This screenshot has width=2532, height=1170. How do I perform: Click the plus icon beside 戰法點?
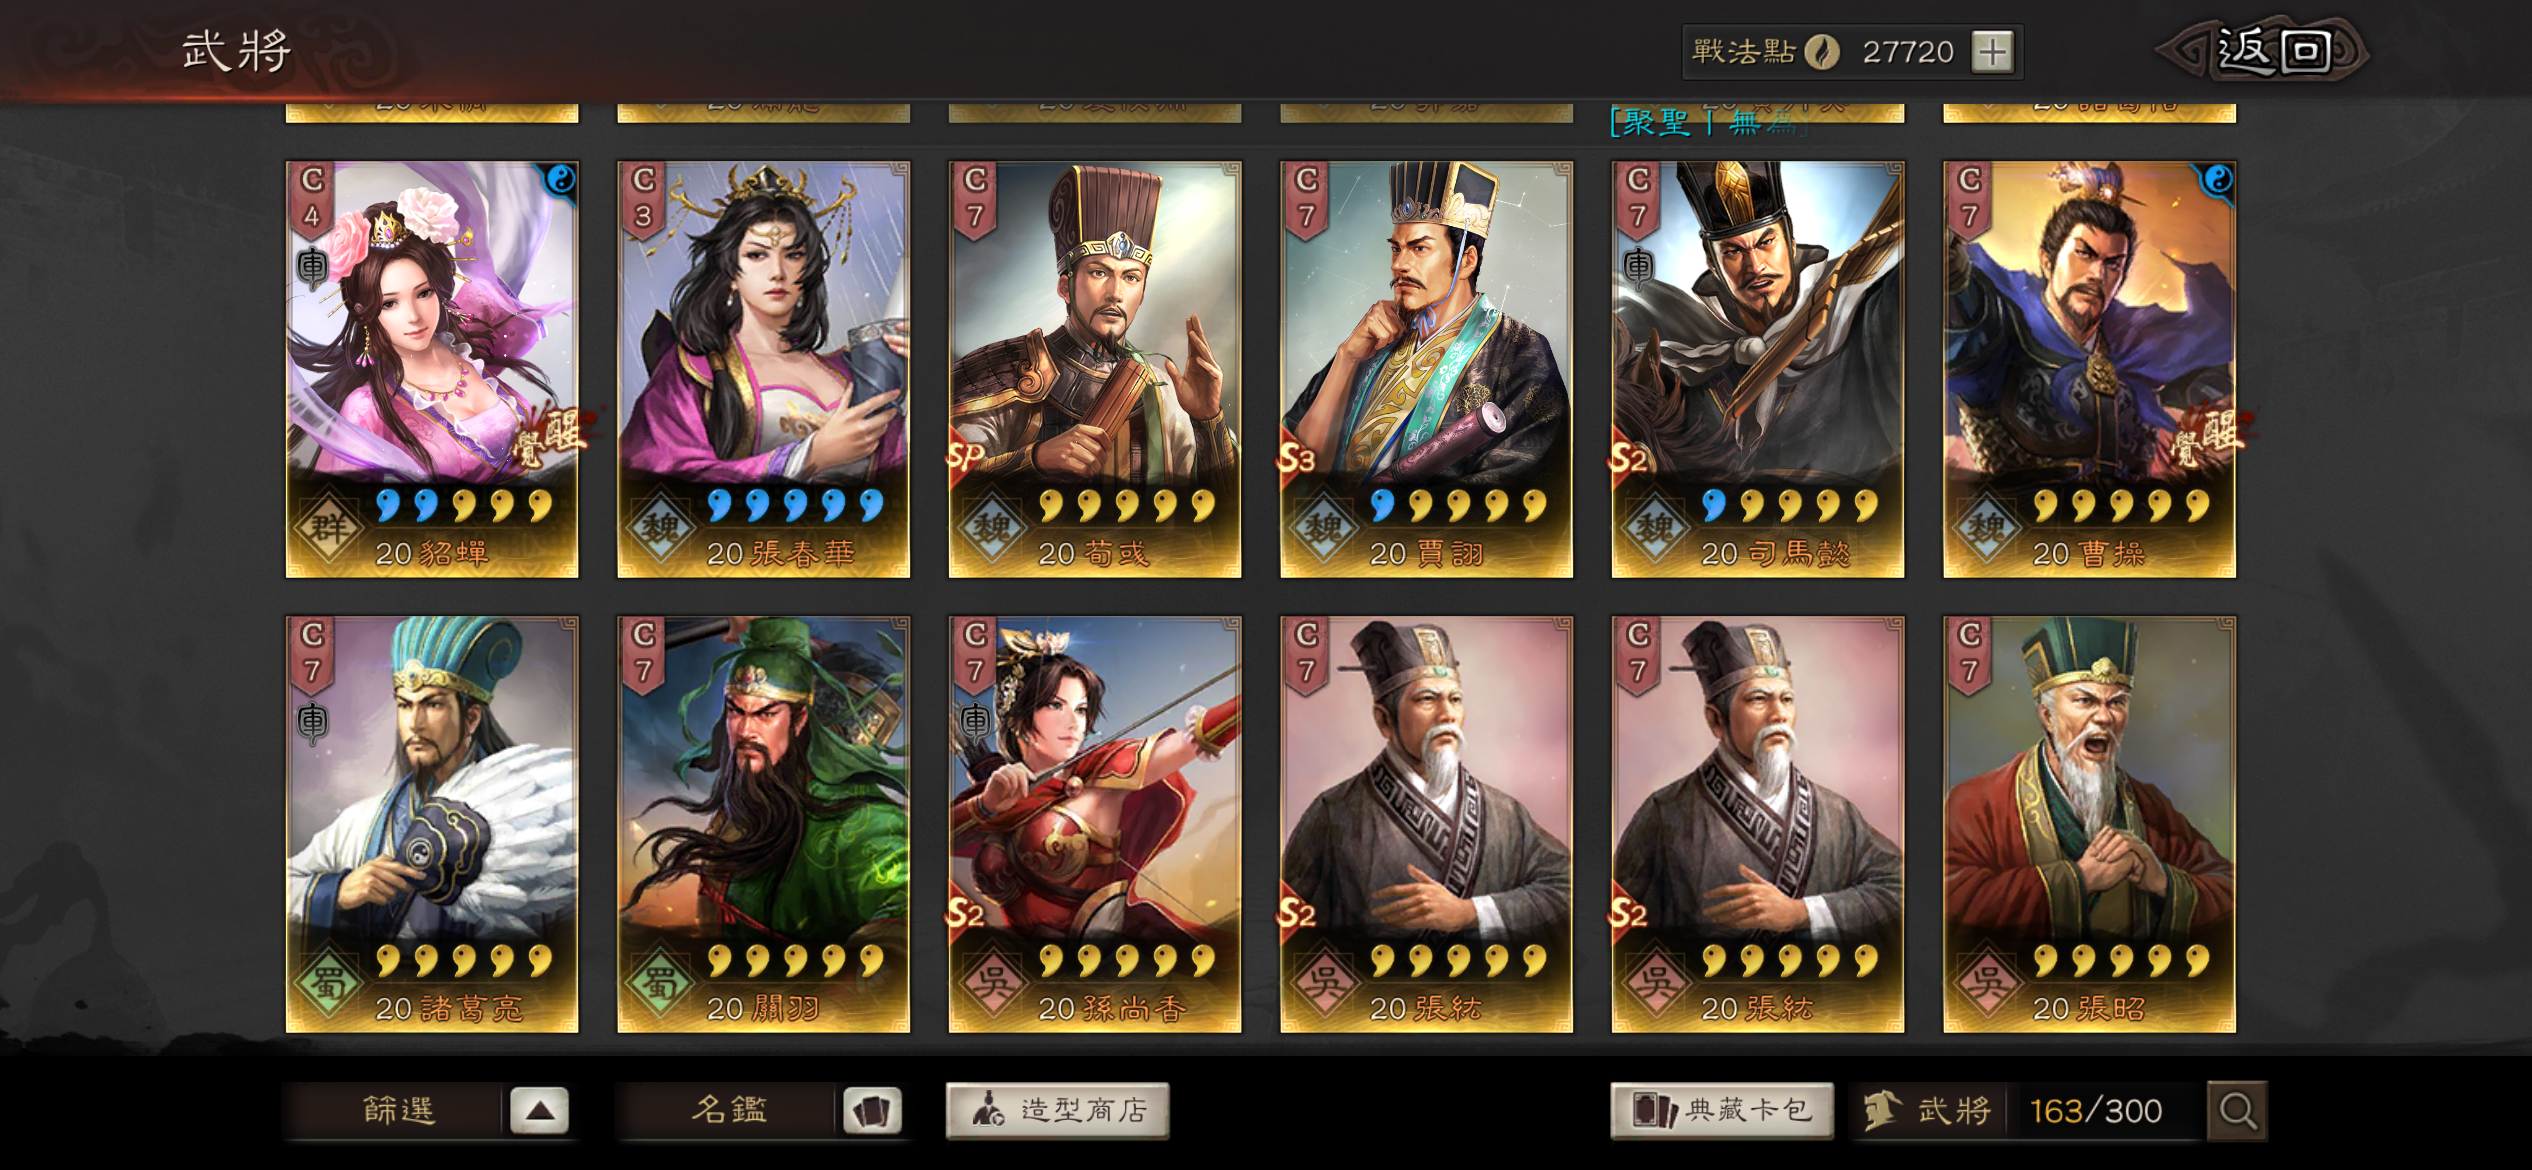coord(1992,52)
